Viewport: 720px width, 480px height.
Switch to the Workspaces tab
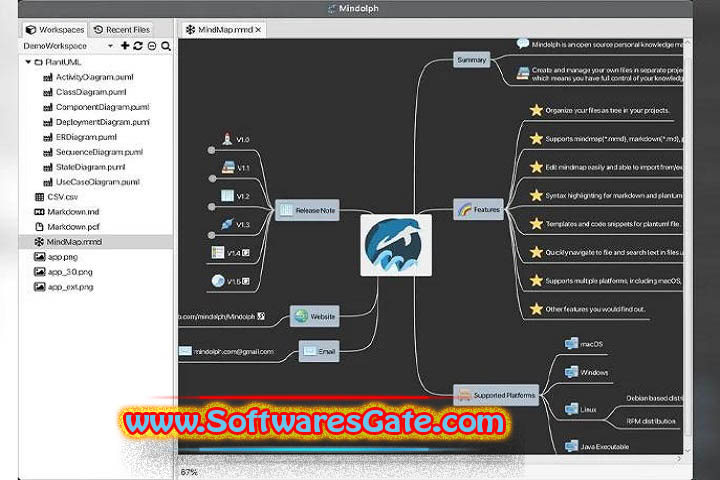point(55,29)
